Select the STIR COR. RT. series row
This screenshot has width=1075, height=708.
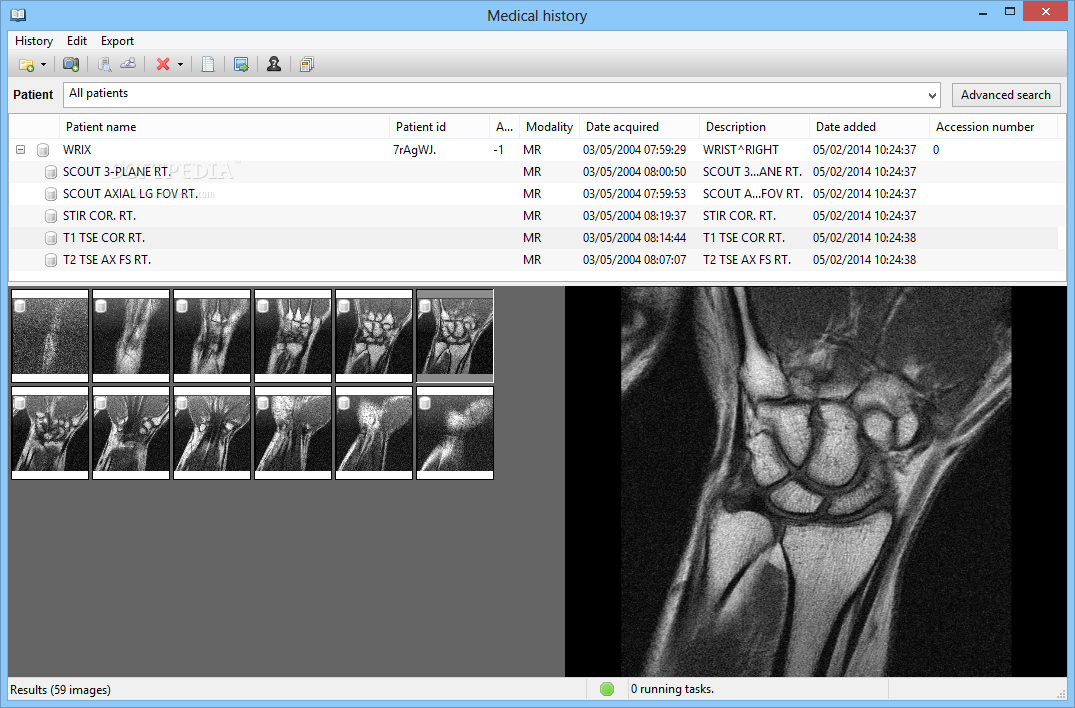click(x=533, y=216)
